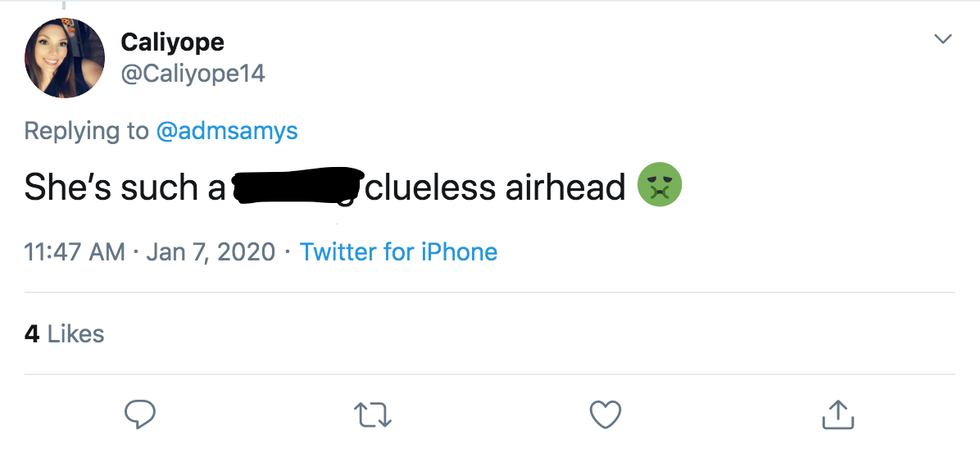
Task: Click the bold likes count number 4
Action: 31,334
